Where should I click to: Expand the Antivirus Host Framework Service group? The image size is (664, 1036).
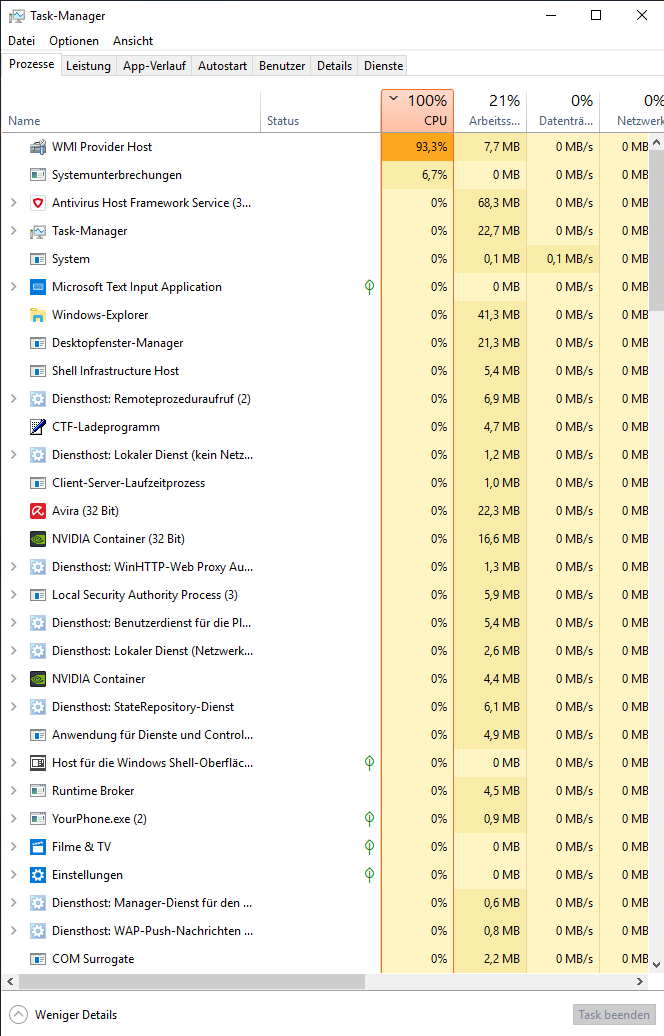click(x=14, y=203)
